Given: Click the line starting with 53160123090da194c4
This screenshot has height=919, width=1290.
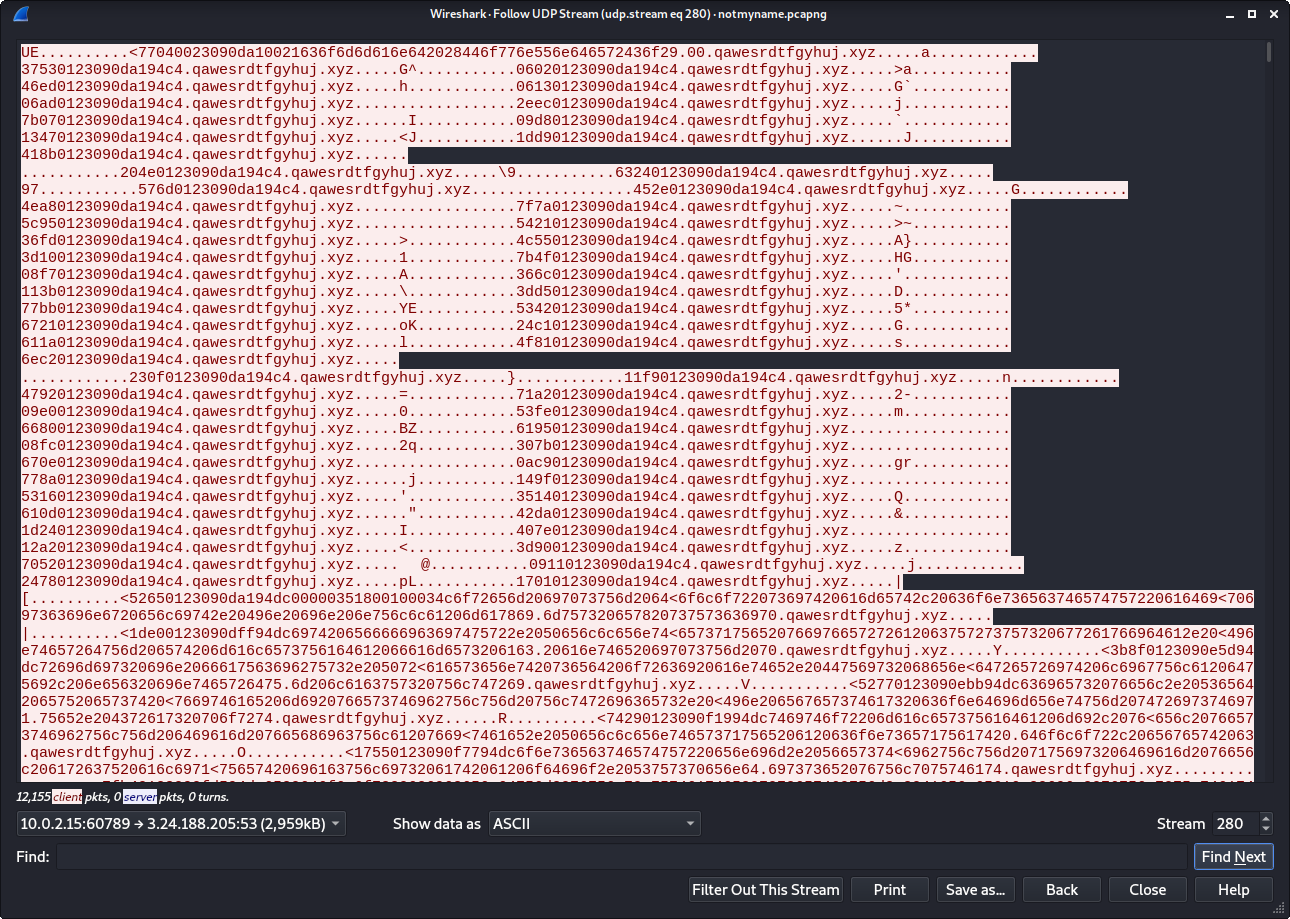Looking at the screenshot, I should click(516, 496).
